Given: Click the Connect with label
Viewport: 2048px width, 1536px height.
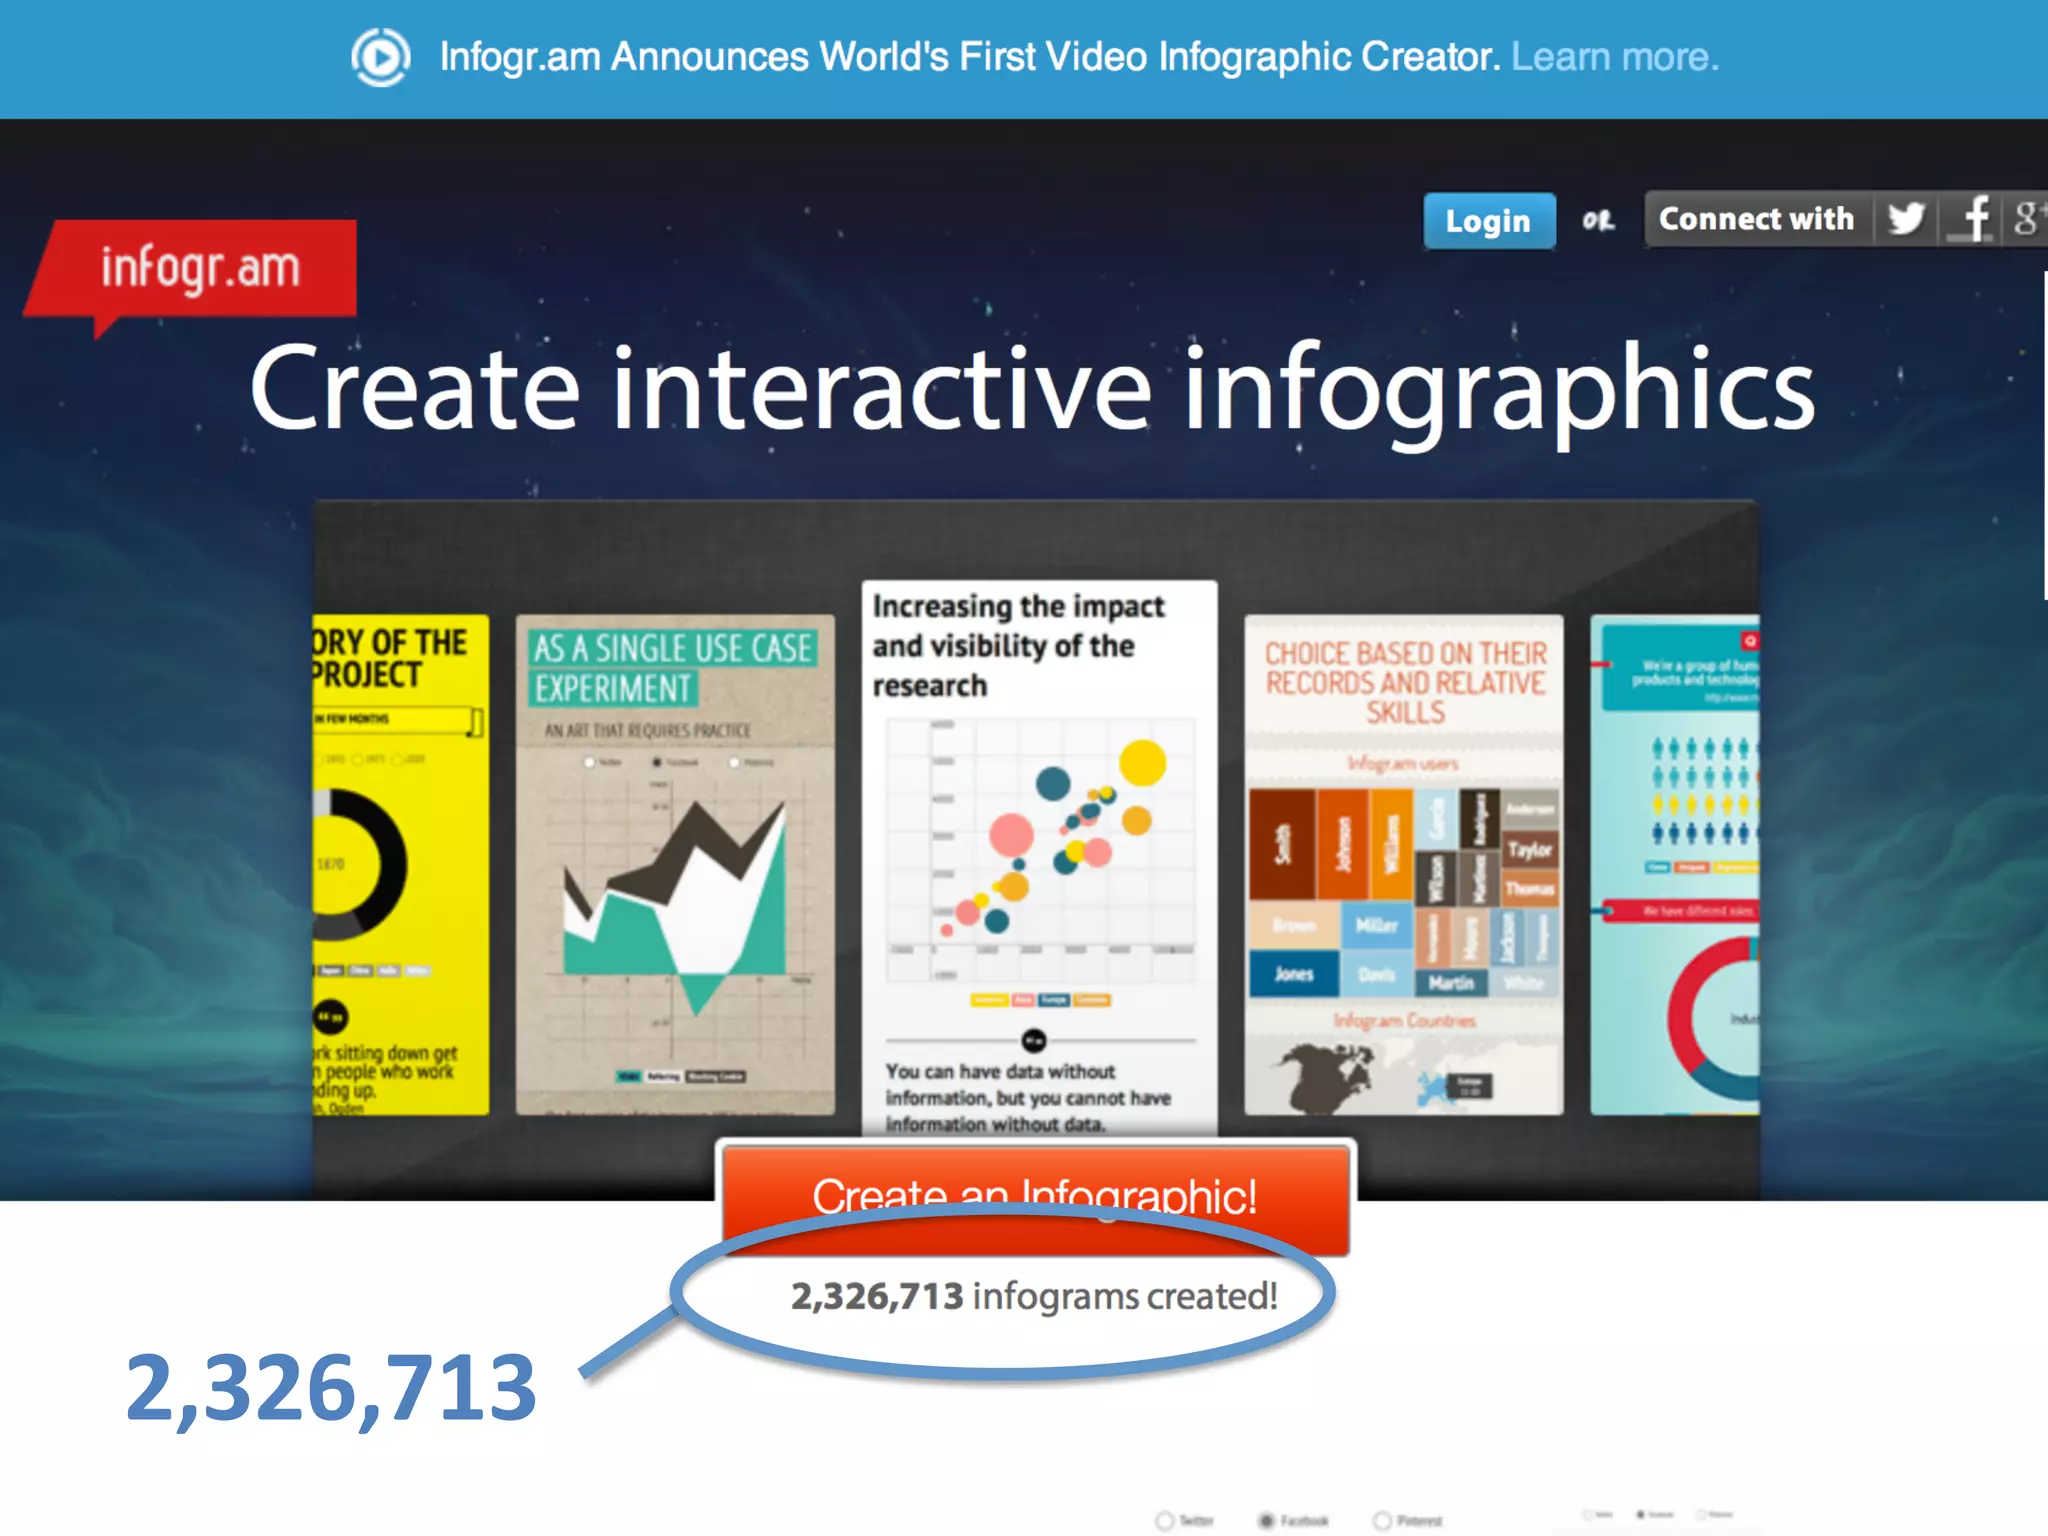Looking at the screenshot, I should pos(1755,219).
